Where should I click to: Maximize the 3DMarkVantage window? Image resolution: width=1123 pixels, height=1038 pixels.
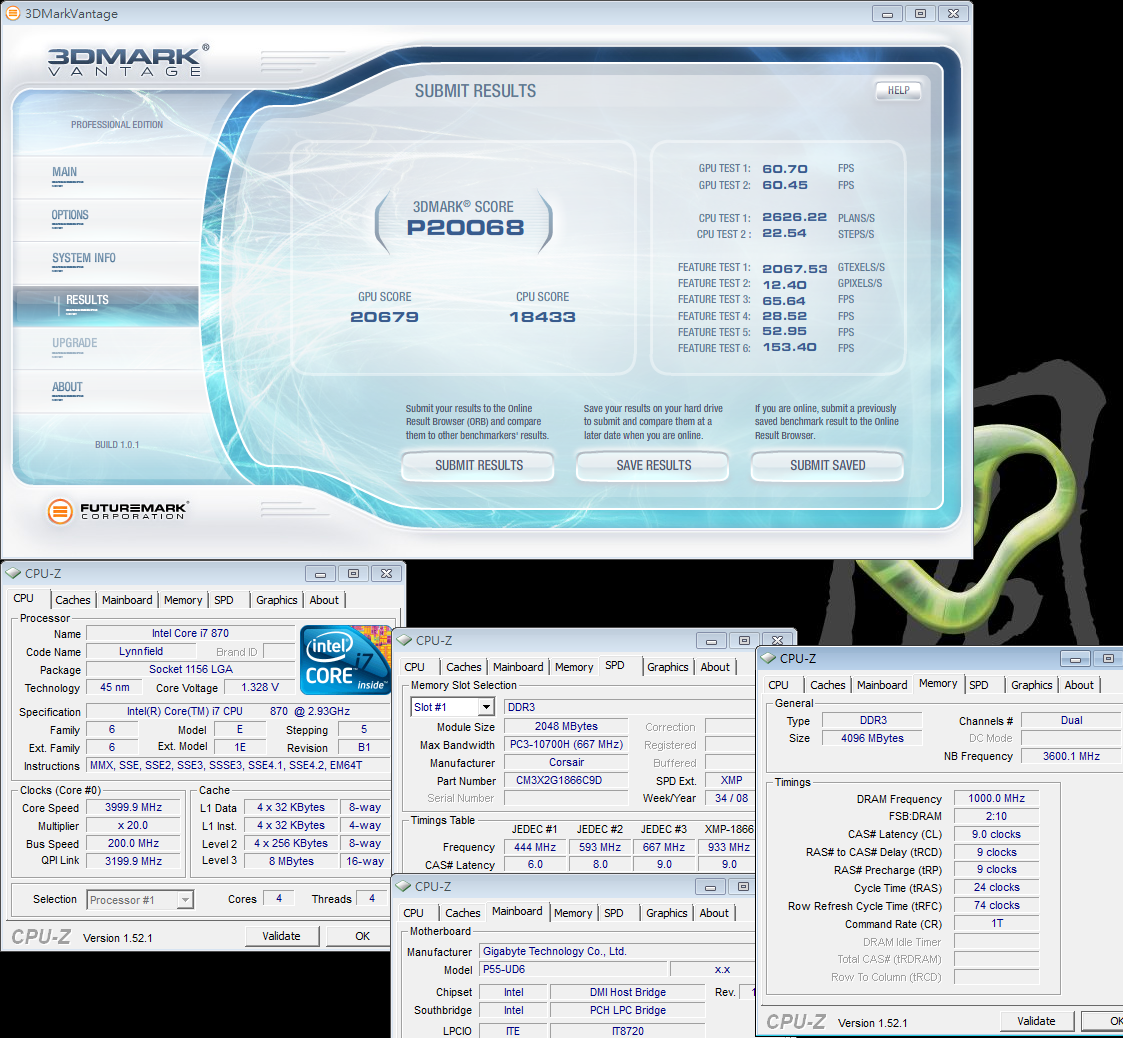tap(920, 14)
